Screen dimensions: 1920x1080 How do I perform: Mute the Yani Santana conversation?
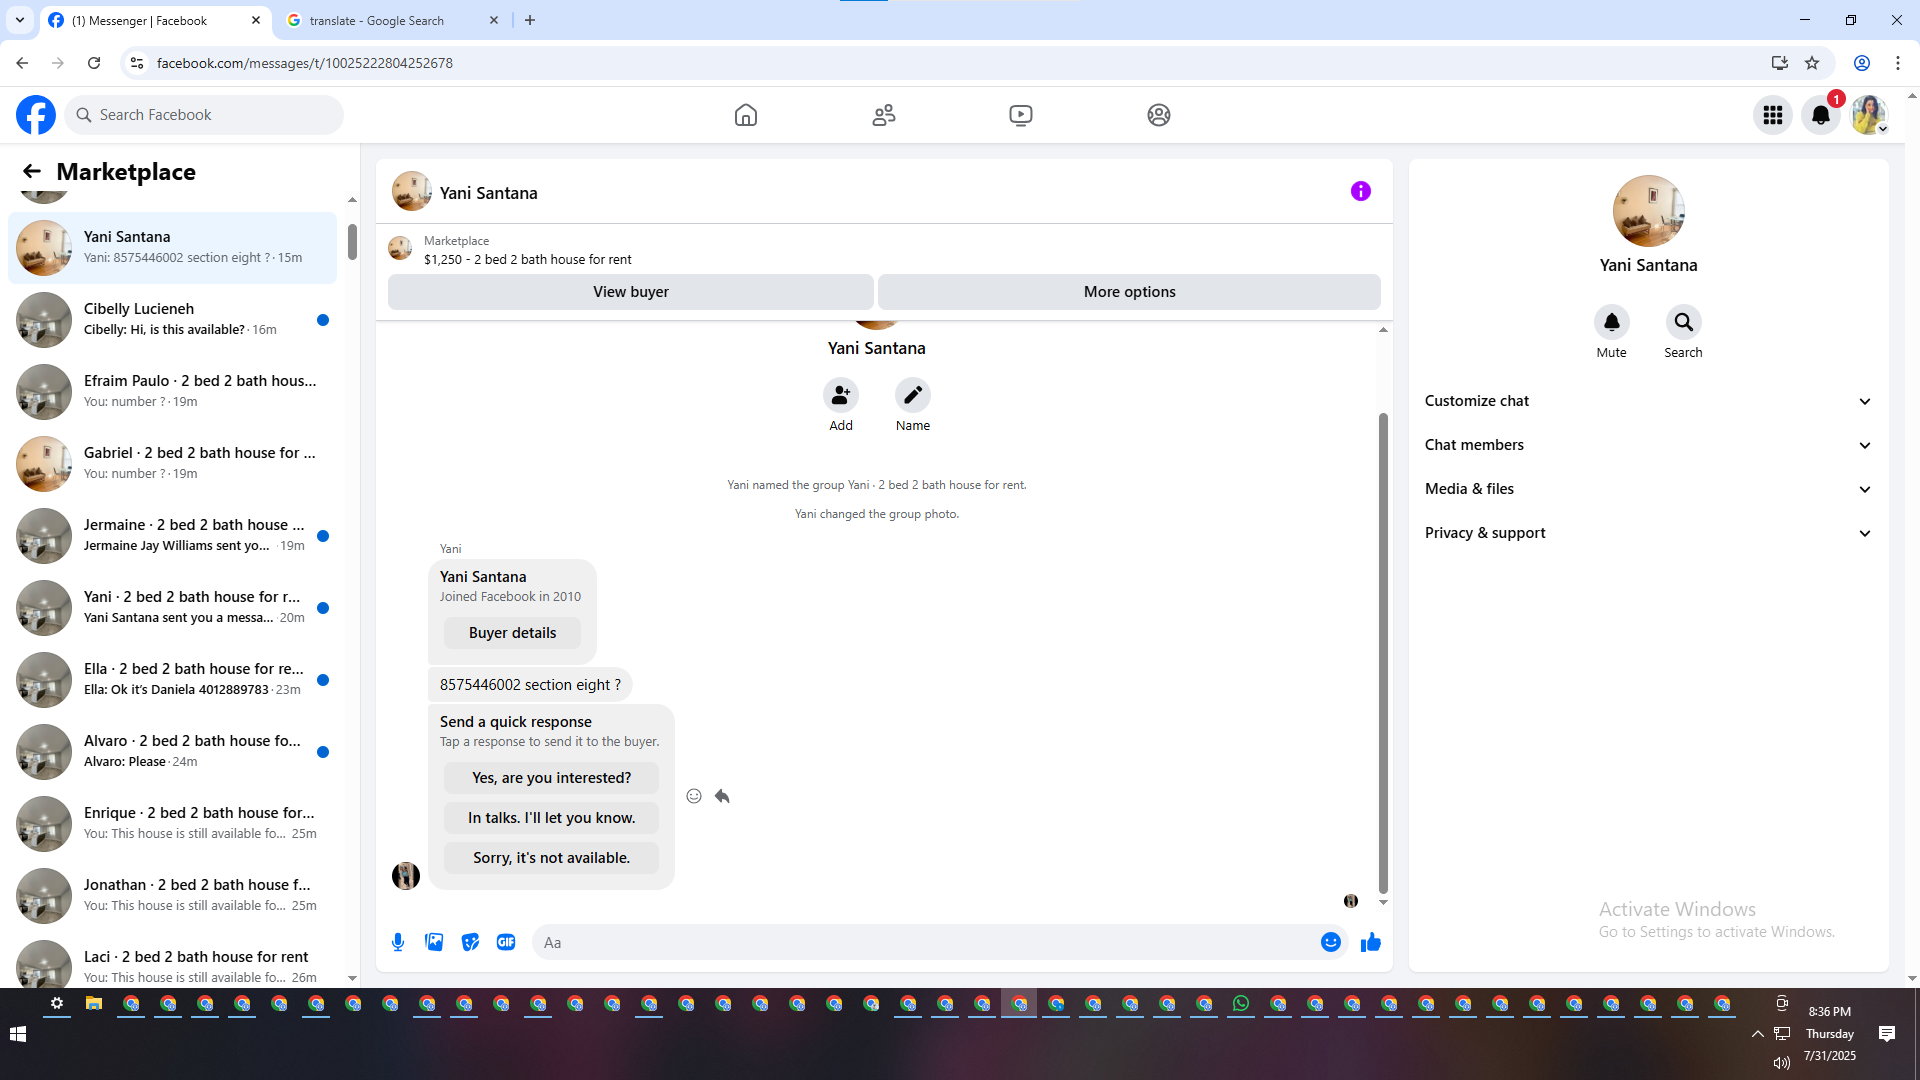coord(1611,322)
